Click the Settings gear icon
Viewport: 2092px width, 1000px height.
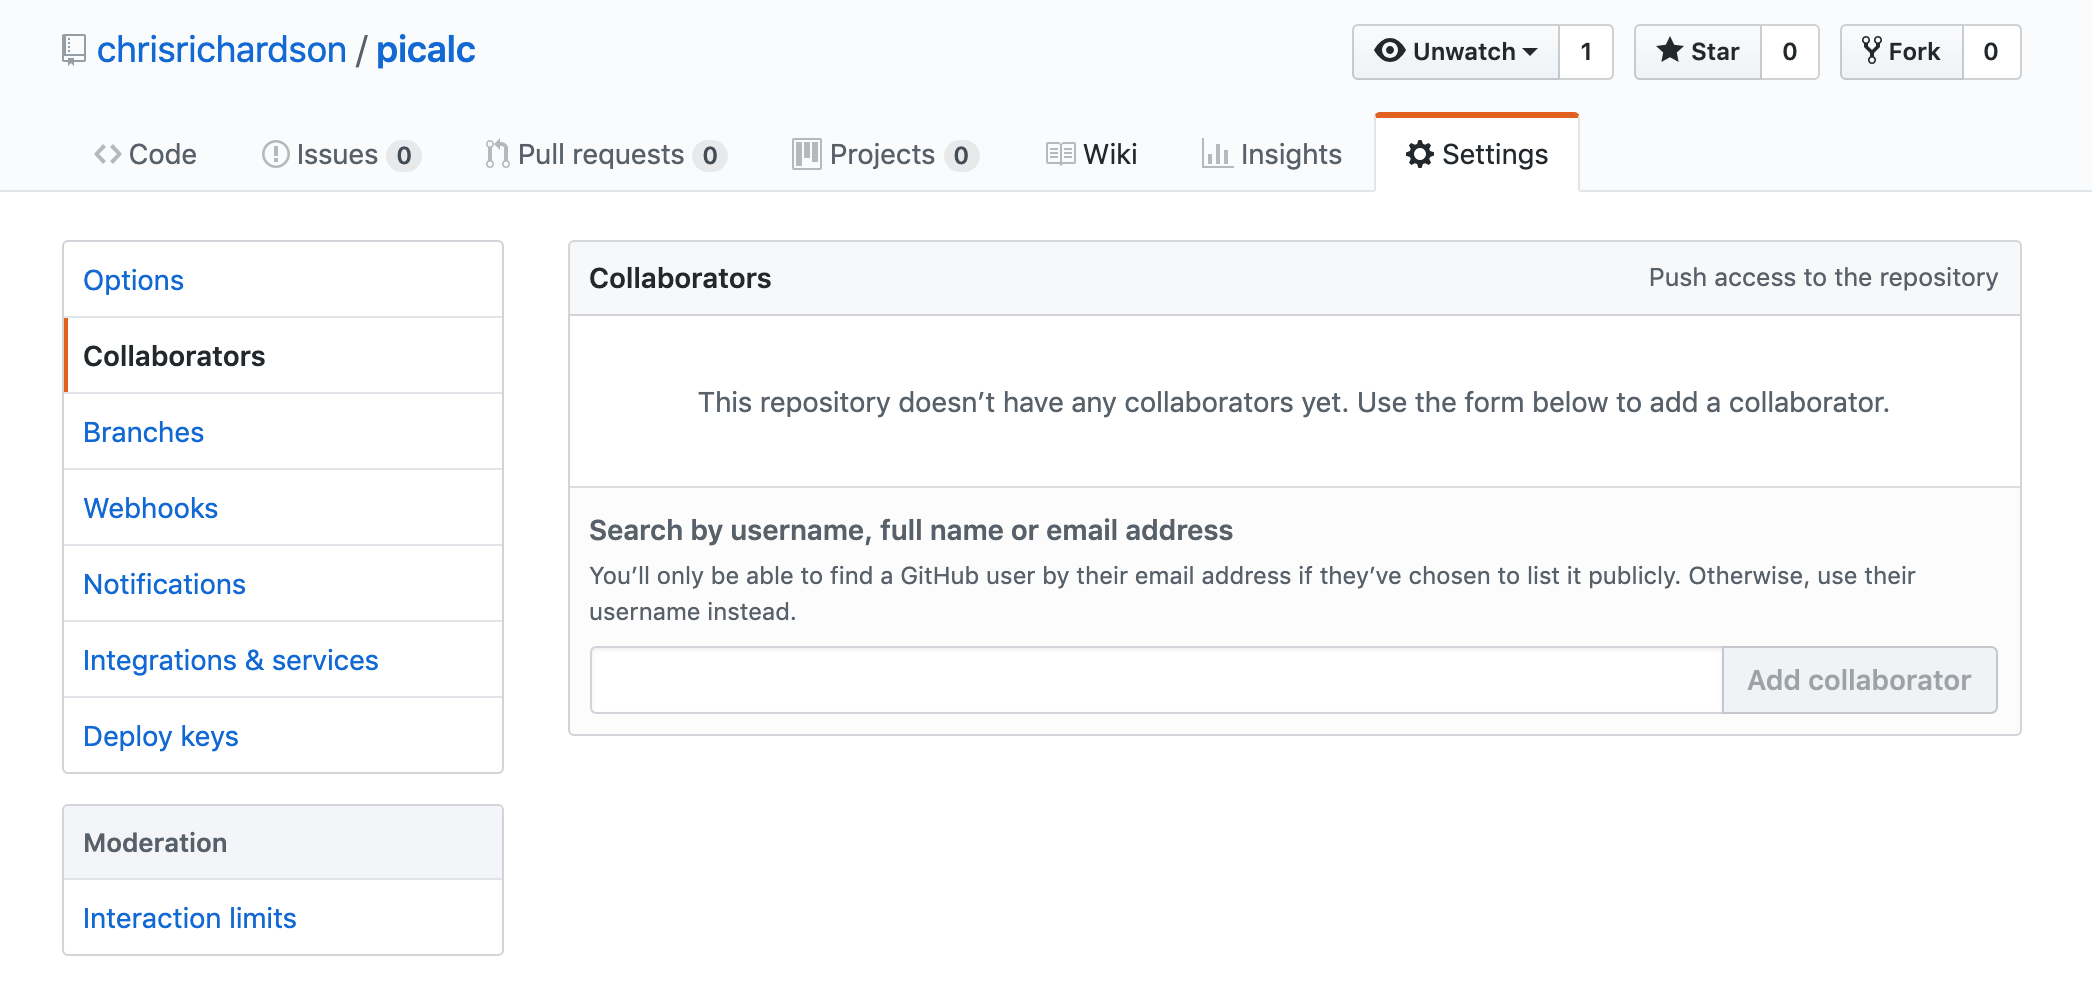click(1419, 154)
